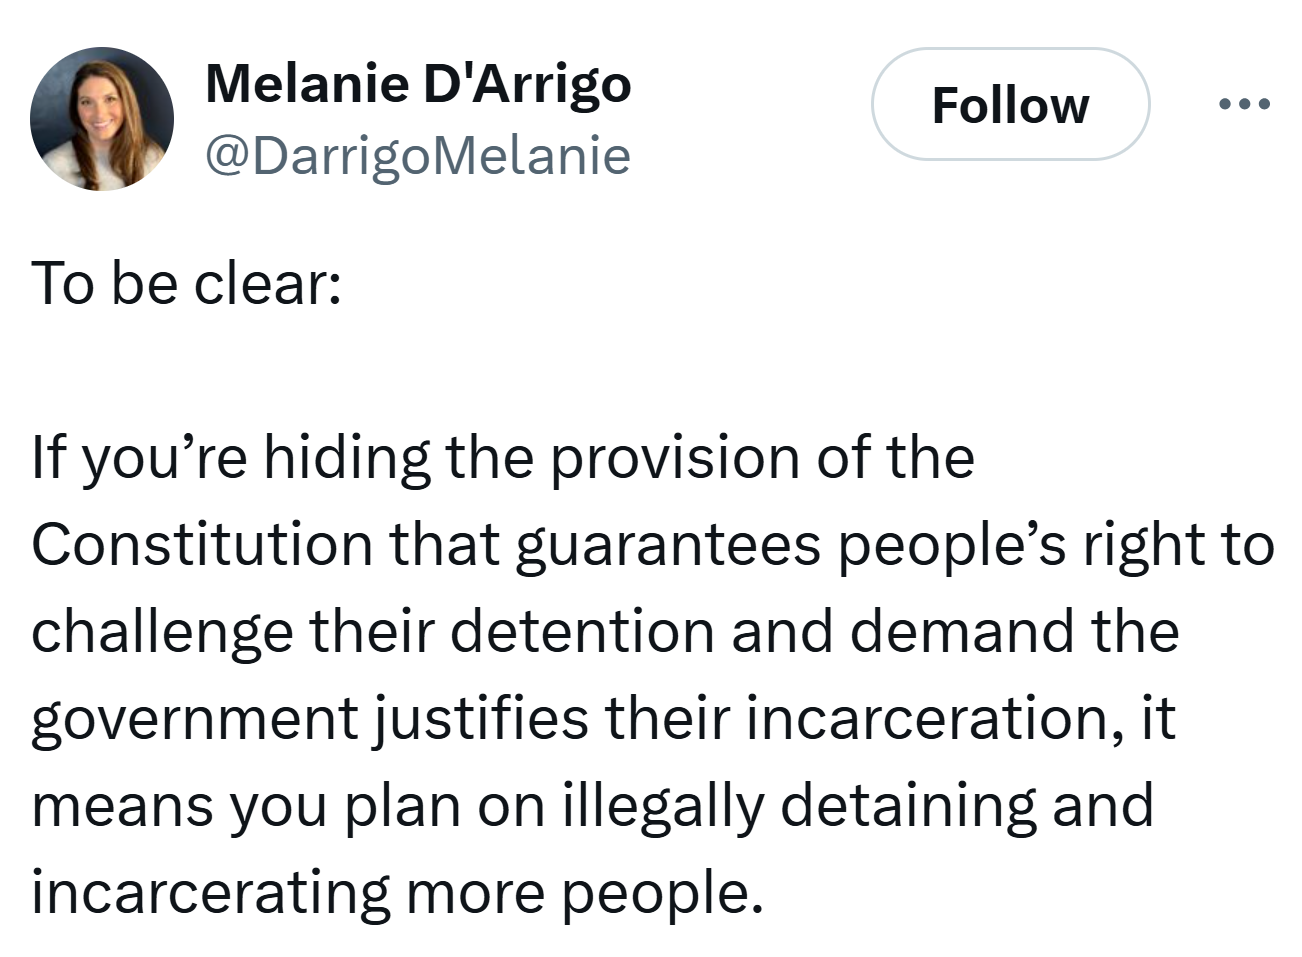
Task: Open the three-dot more options menu
Action: tap(1245, 104)
